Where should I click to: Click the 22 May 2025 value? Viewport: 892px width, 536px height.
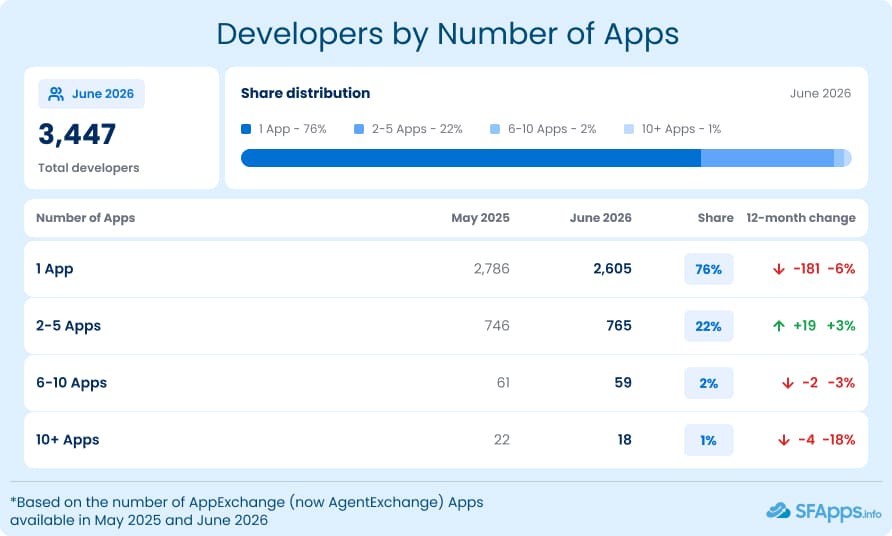(x=502, y=439)
